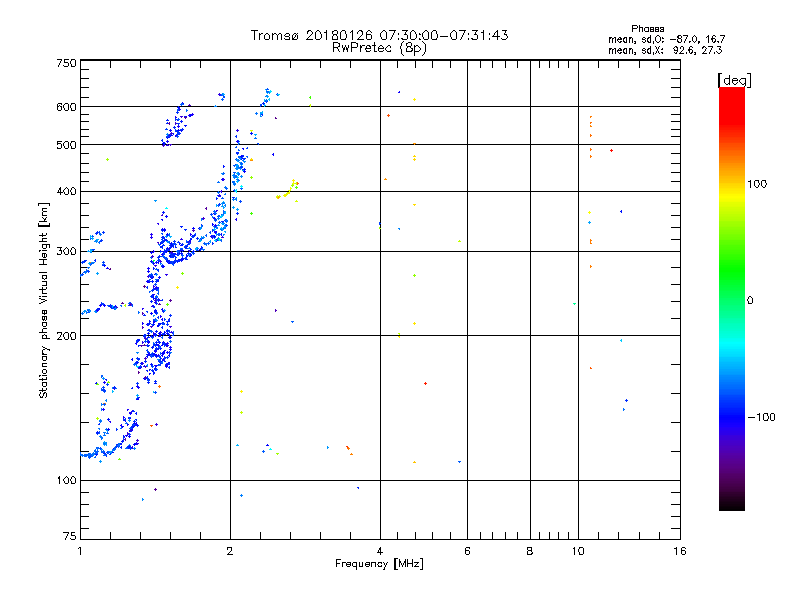The image size is (800, 600).
Task: Click the '100' y-axis tick label
Action: 66,481
